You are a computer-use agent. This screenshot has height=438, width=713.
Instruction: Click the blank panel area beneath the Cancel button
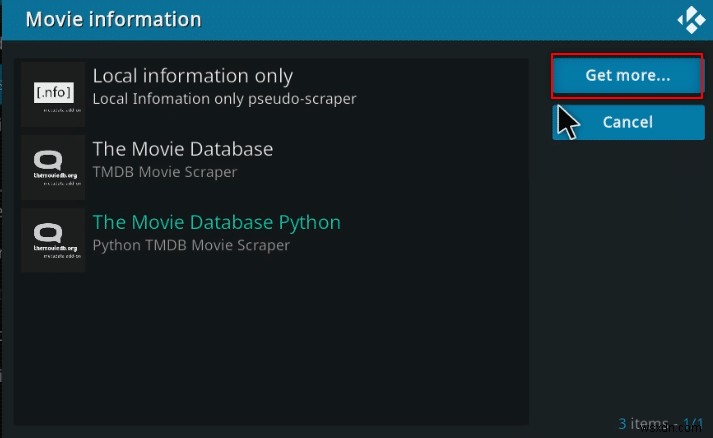point(628,273)
